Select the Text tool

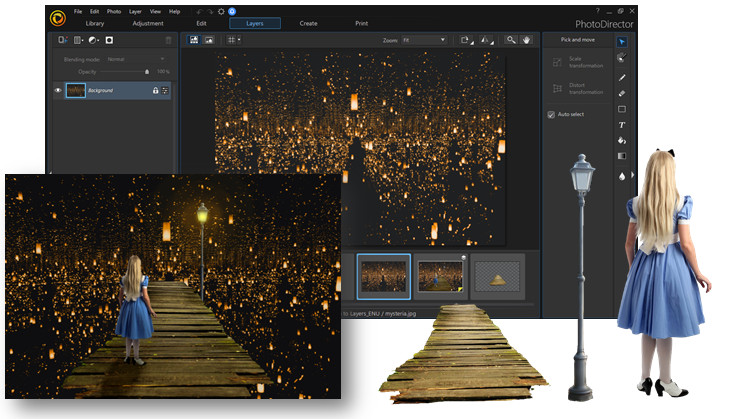click(621, 125)
